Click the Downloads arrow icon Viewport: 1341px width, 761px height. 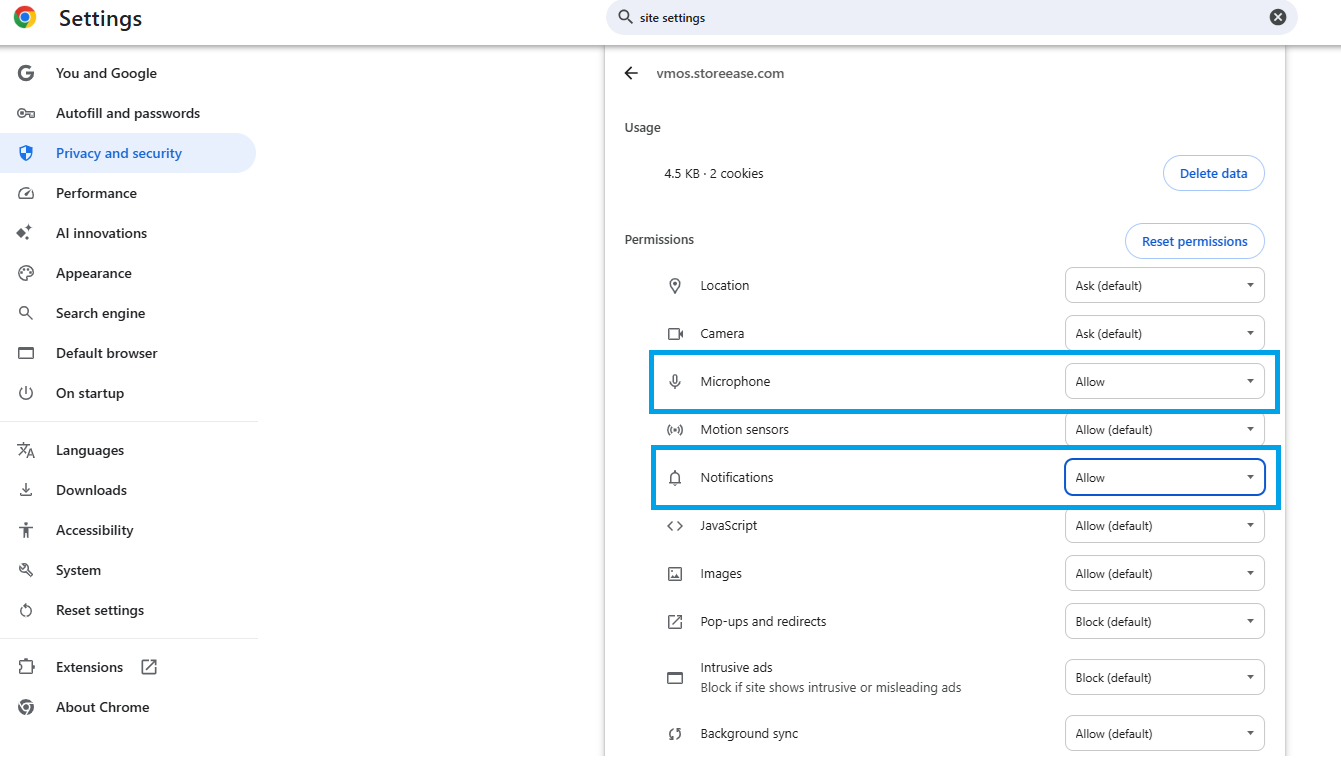[26, 490]
